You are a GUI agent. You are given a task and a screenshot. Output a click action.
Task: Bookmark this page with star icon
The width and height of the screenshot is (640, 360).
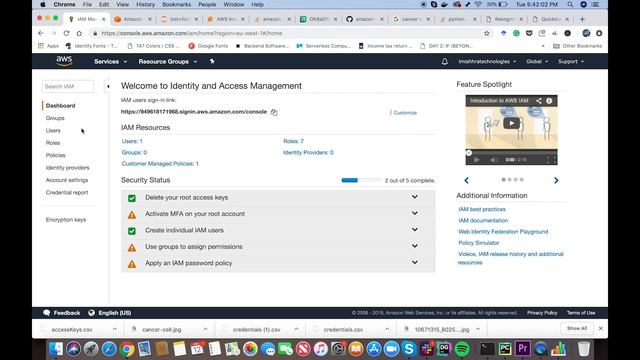(487, 33)
